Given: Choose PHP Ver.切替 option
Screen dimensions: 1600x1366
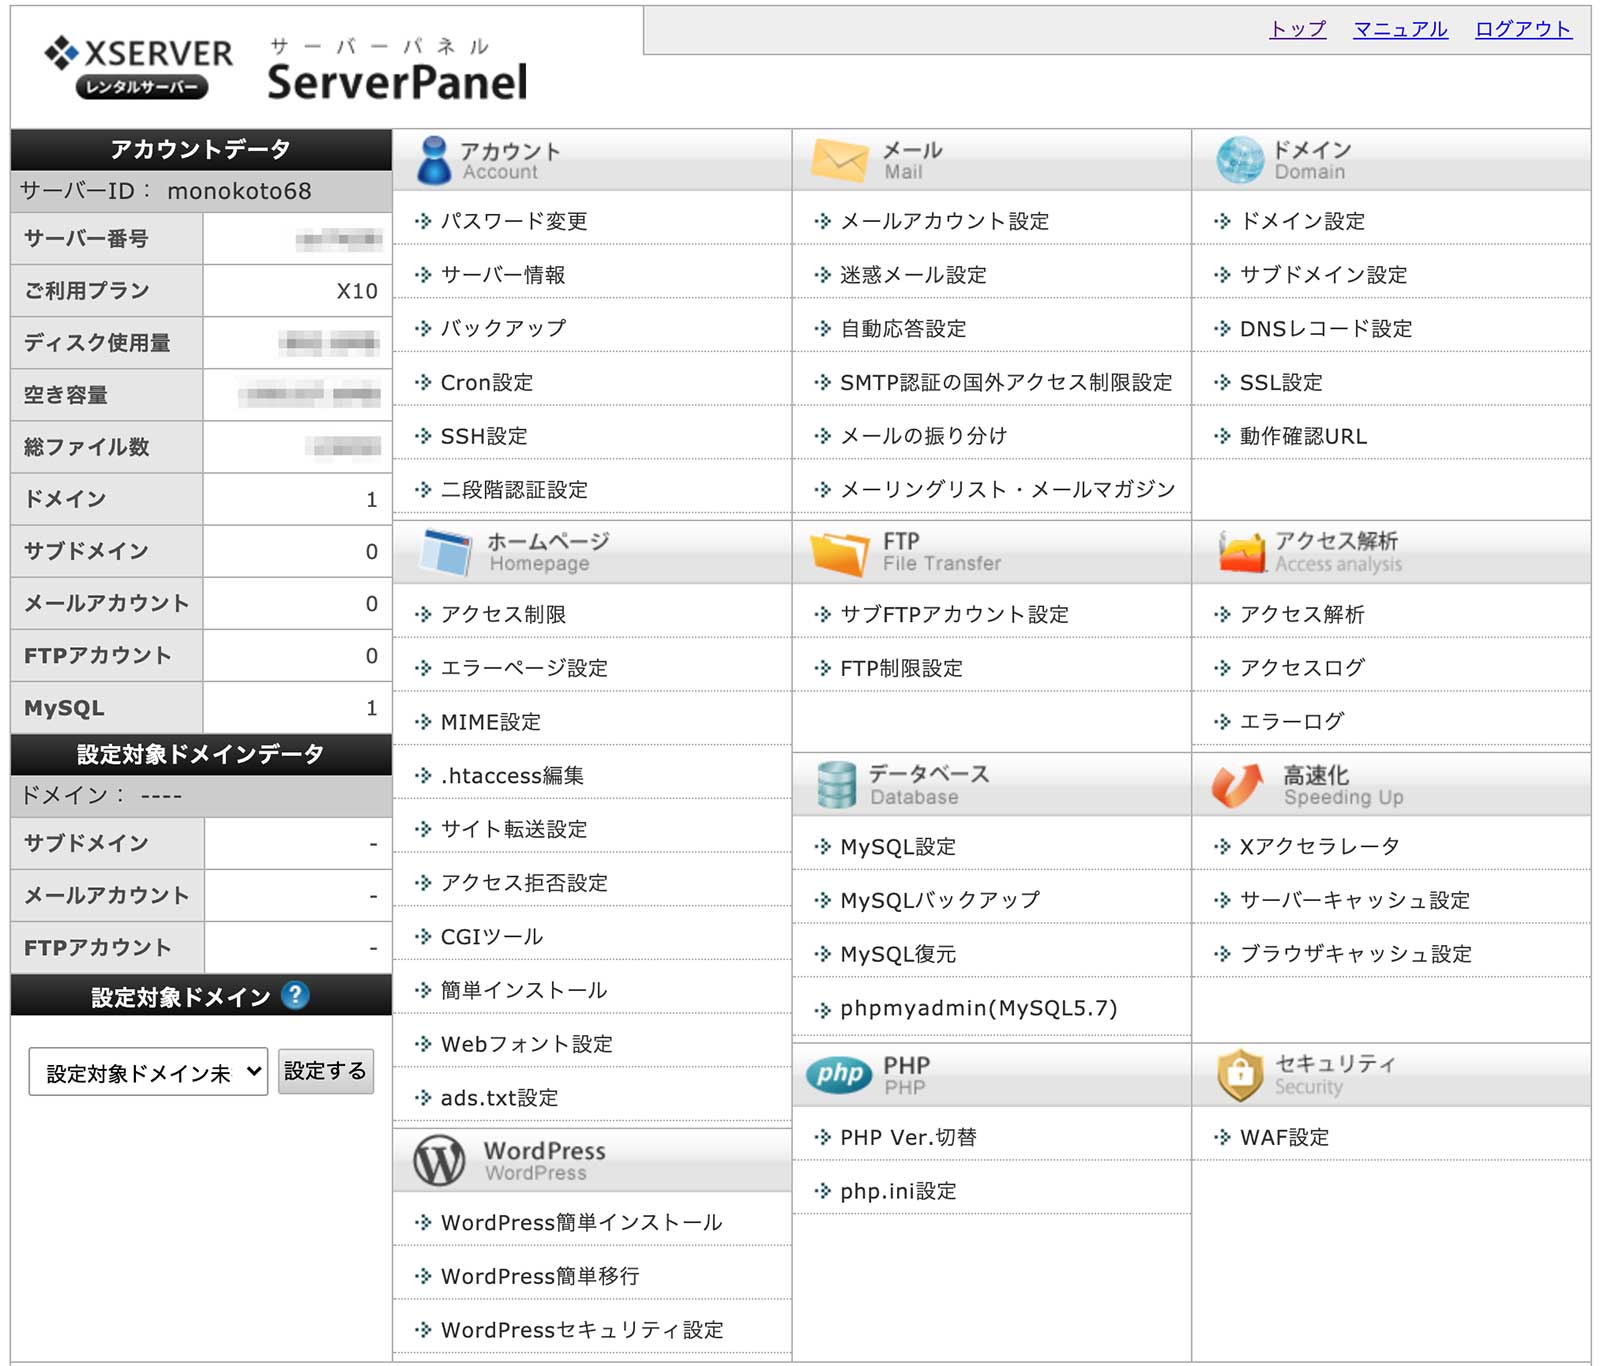Looking at the screenshot, I should pos(908,1137).
